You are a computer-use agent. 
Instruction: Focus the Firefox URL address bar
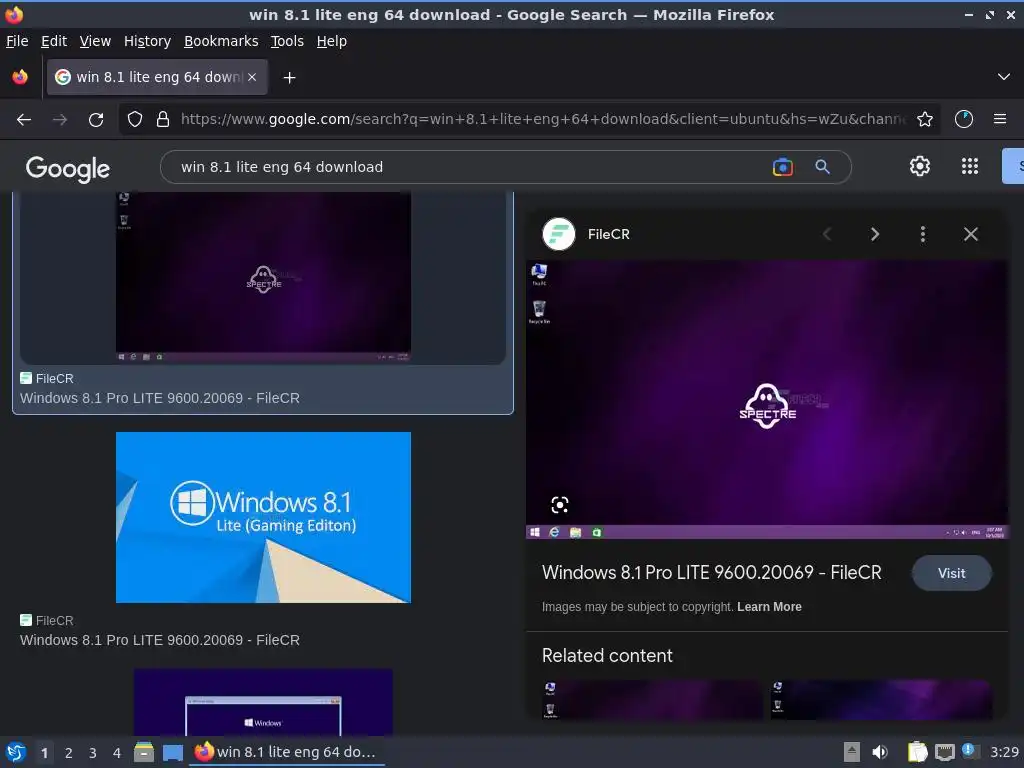(x=542, y=120)
